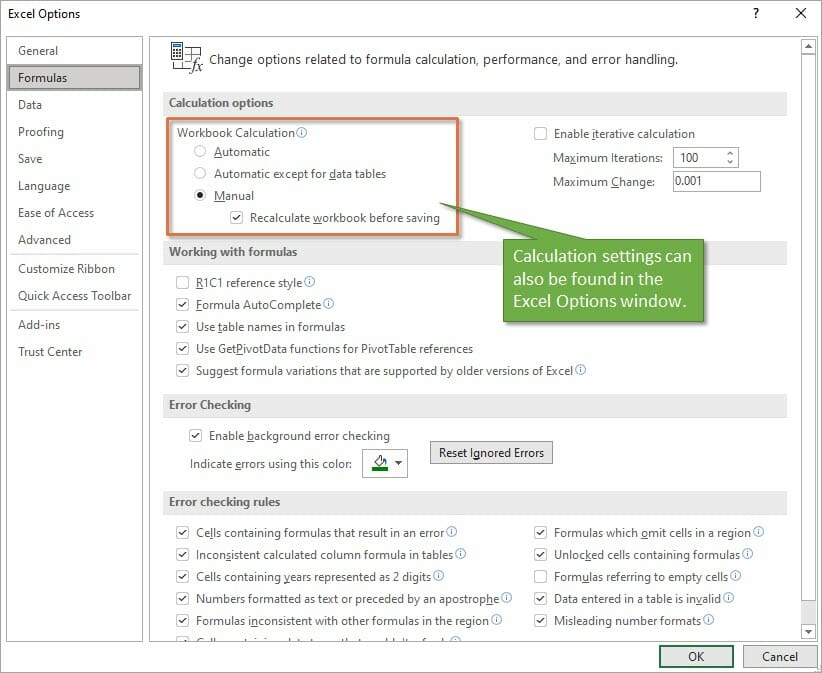Switch to Customize Ribbon category
This screenshot has width=822, height=673.
(x=66, y=269)
